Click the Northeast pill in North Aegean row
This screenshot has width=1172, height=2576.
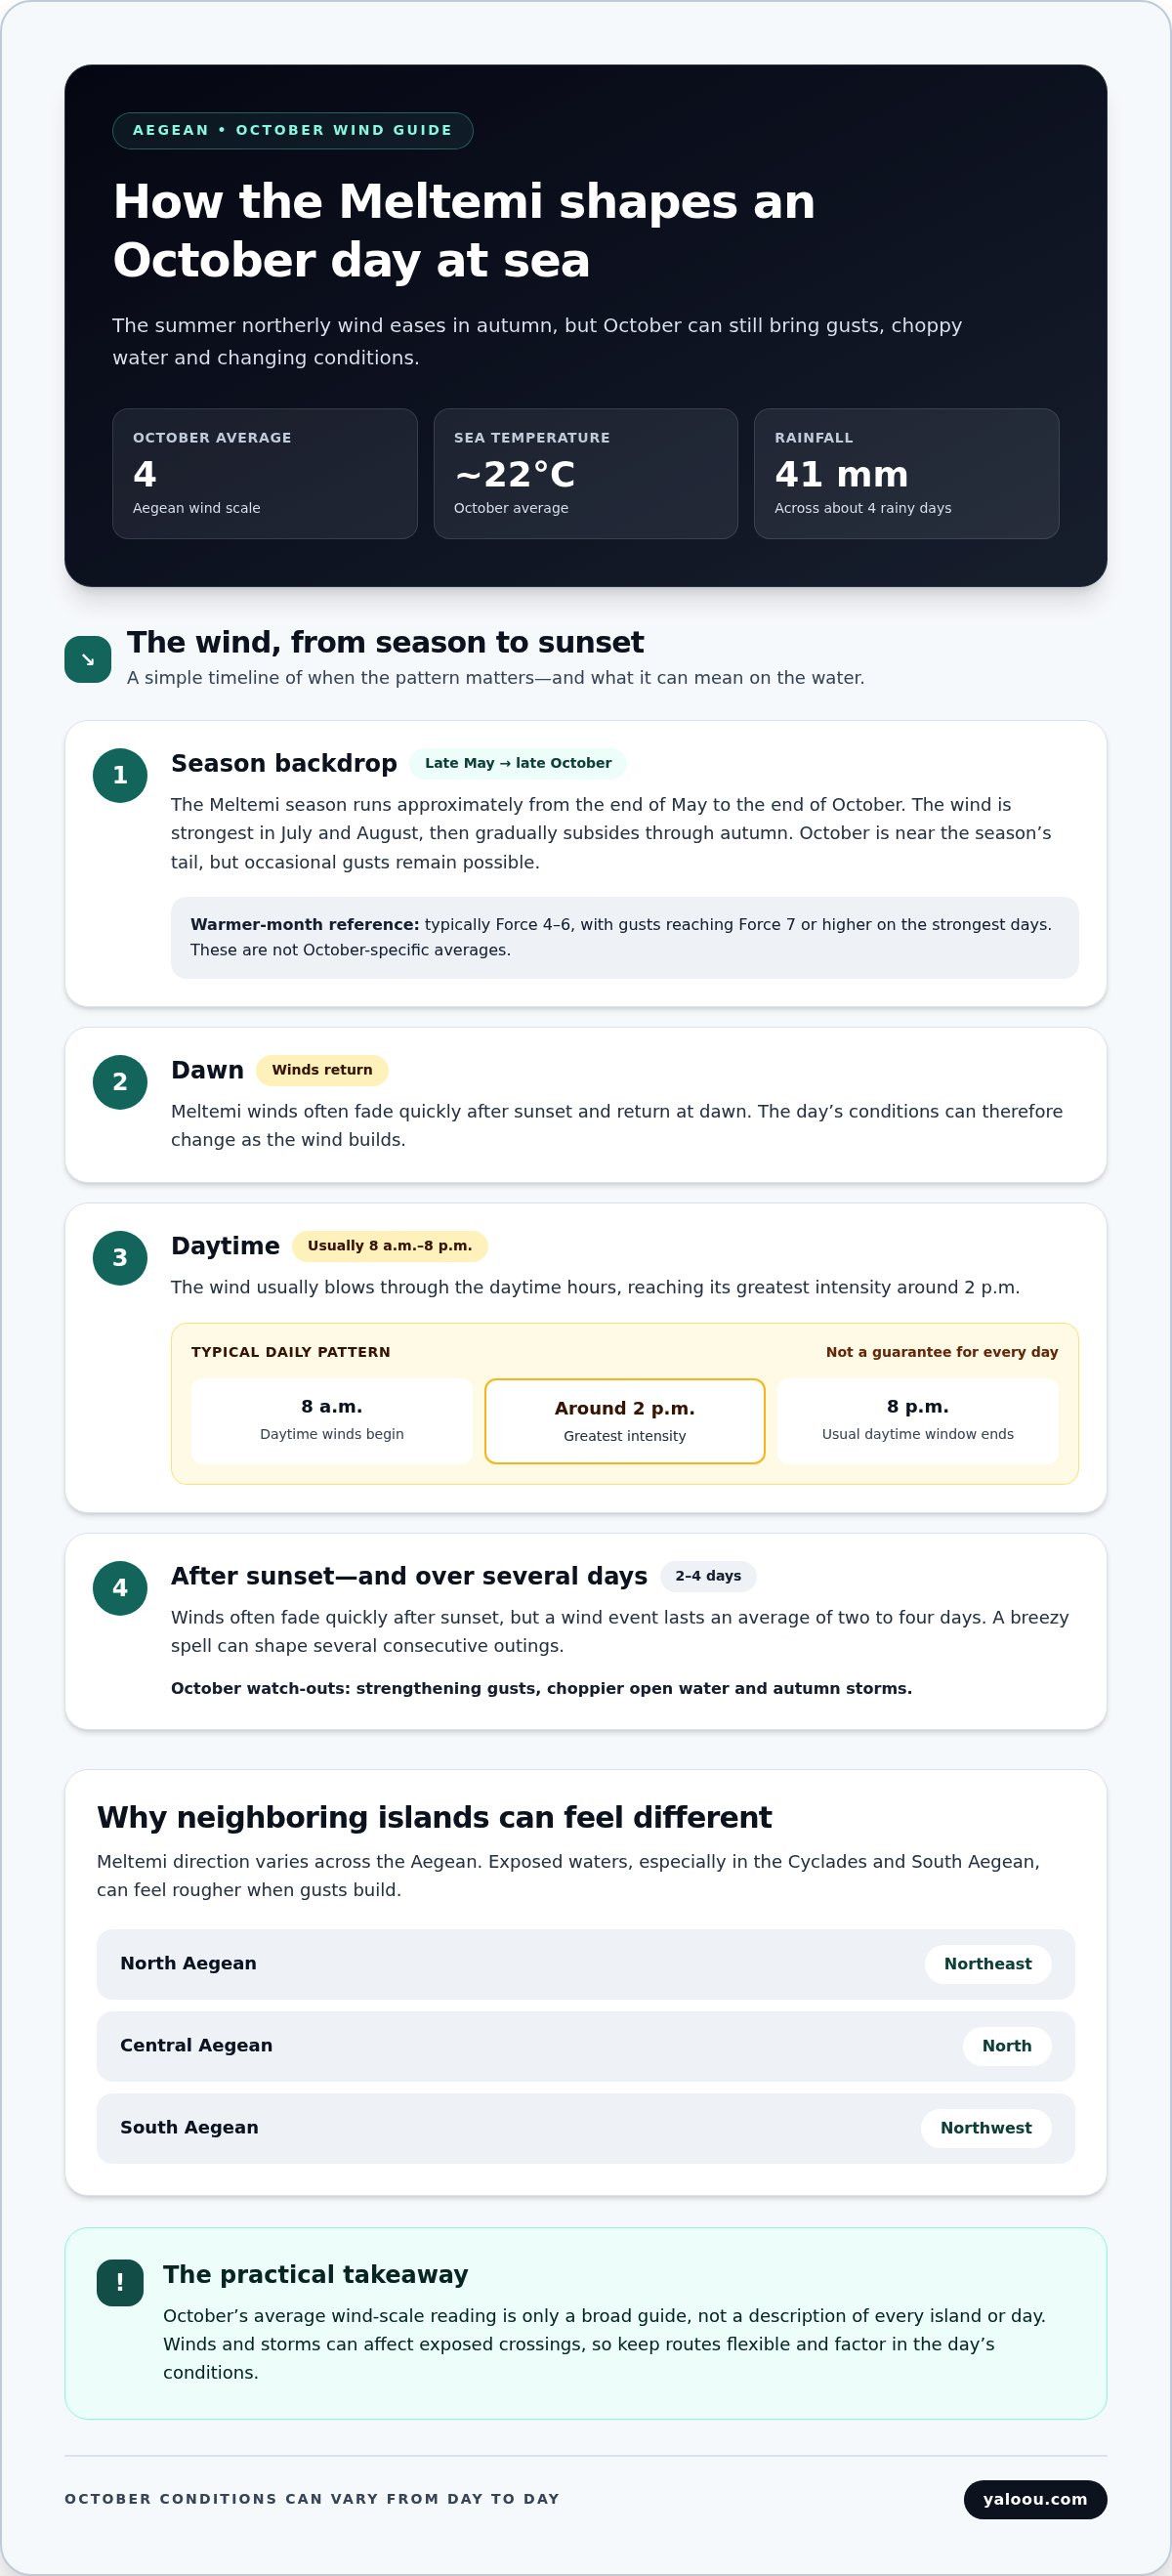(x=988, y=1964)
